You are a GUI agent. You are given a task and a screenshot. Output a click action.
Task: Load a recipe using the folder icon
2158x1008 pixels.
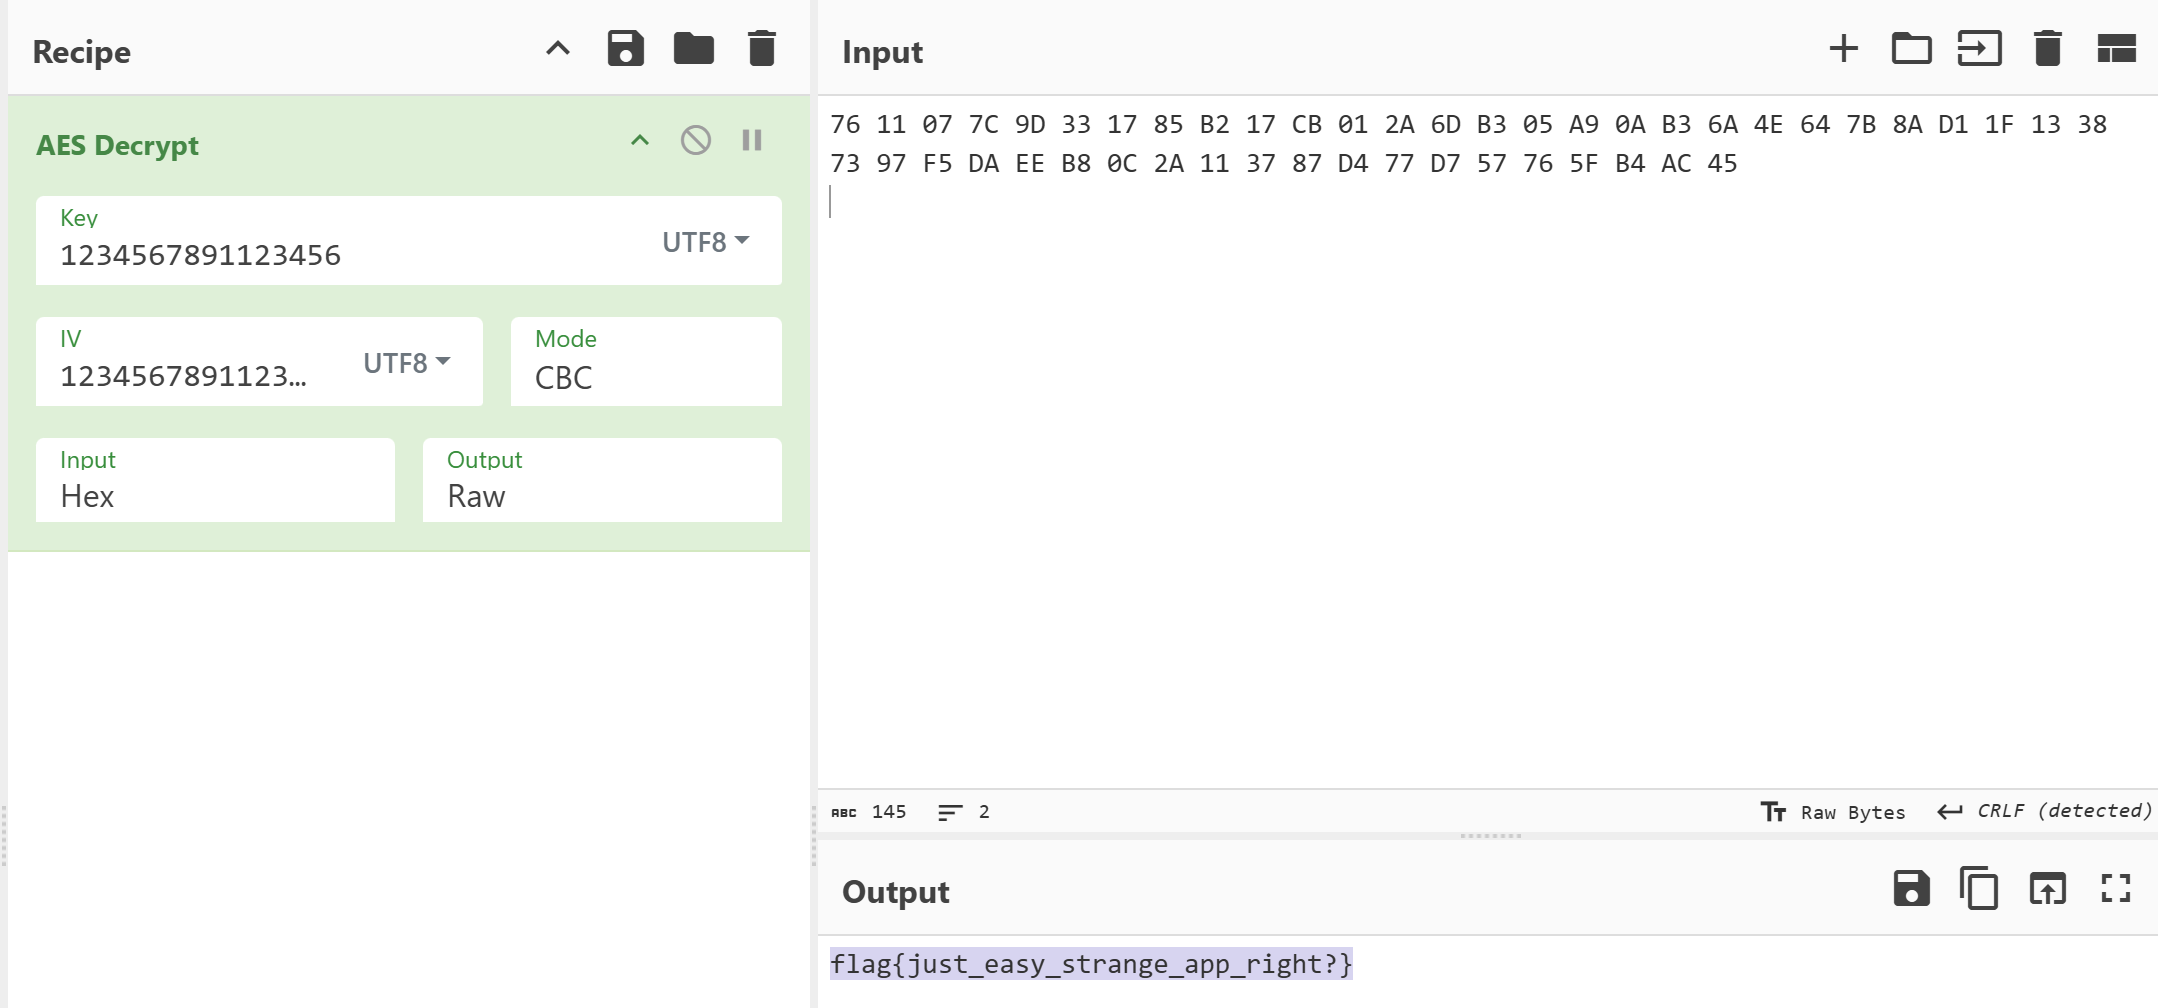coord(693,49)
